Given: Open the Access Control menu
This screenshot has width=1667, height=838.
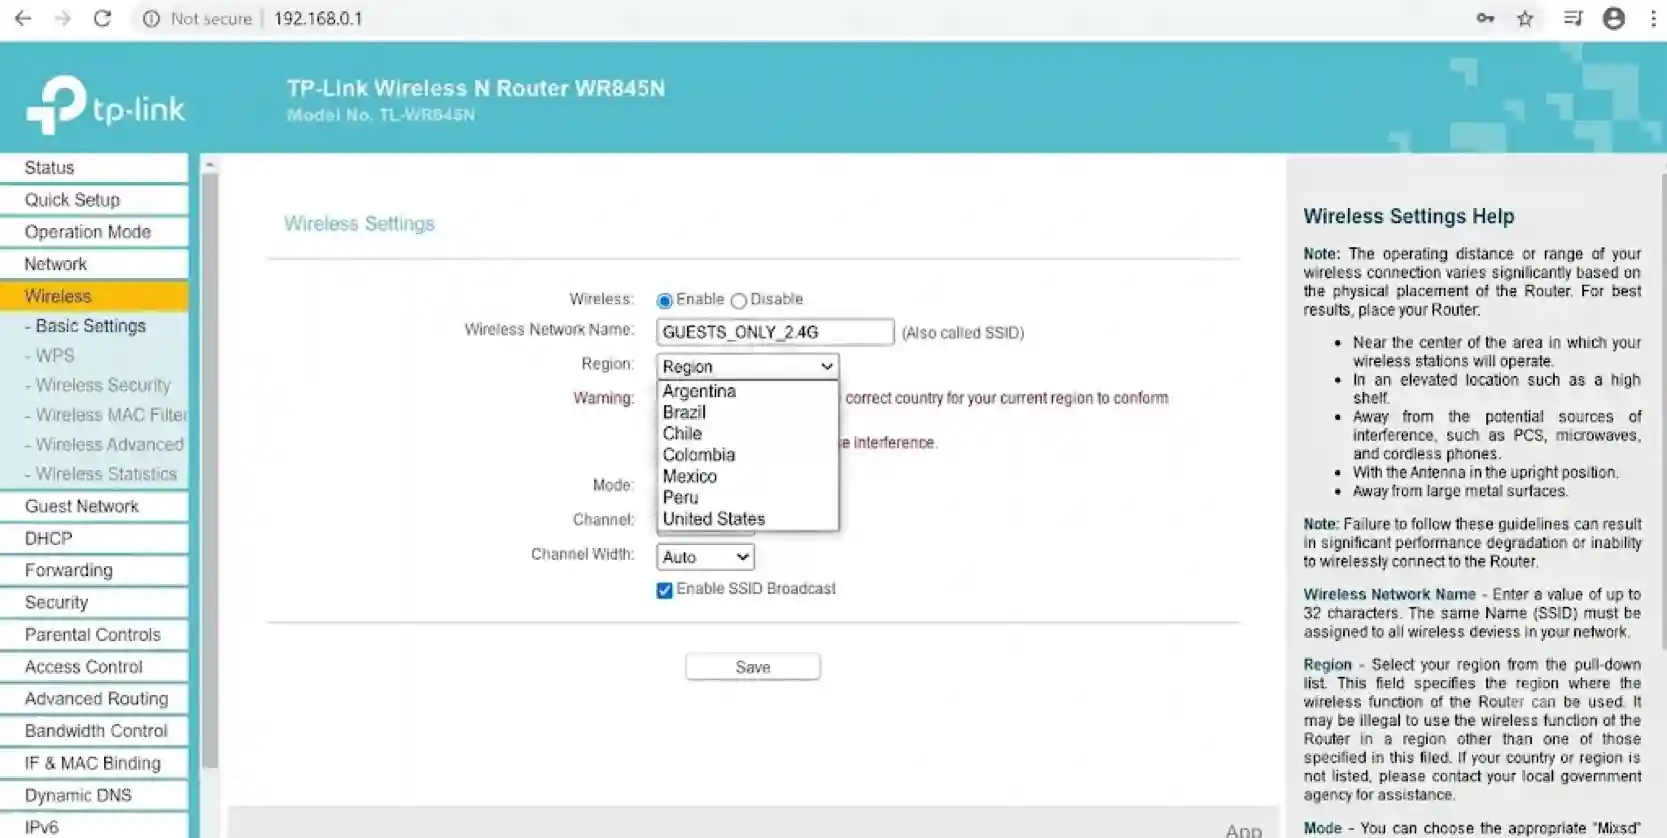Looking at the screenshot, I should (94, 666).
